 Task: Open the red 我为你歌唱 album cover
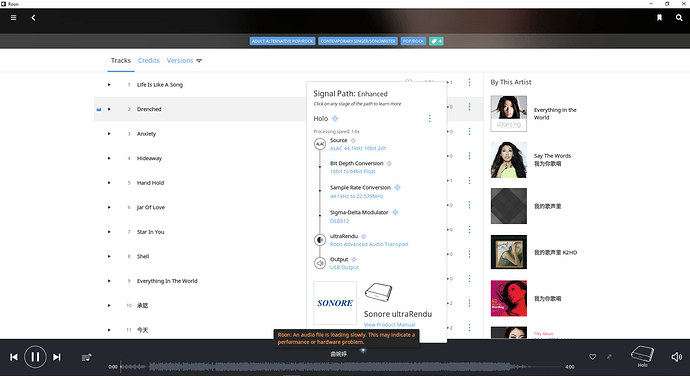pyautogui.click(x=509, y=299)
